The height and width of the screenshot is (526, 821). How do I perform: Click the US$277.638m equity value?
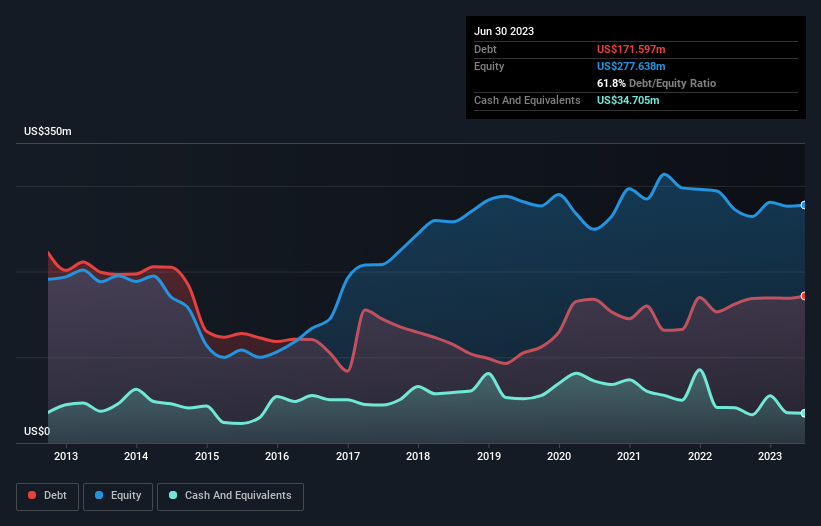click(631, 66)
